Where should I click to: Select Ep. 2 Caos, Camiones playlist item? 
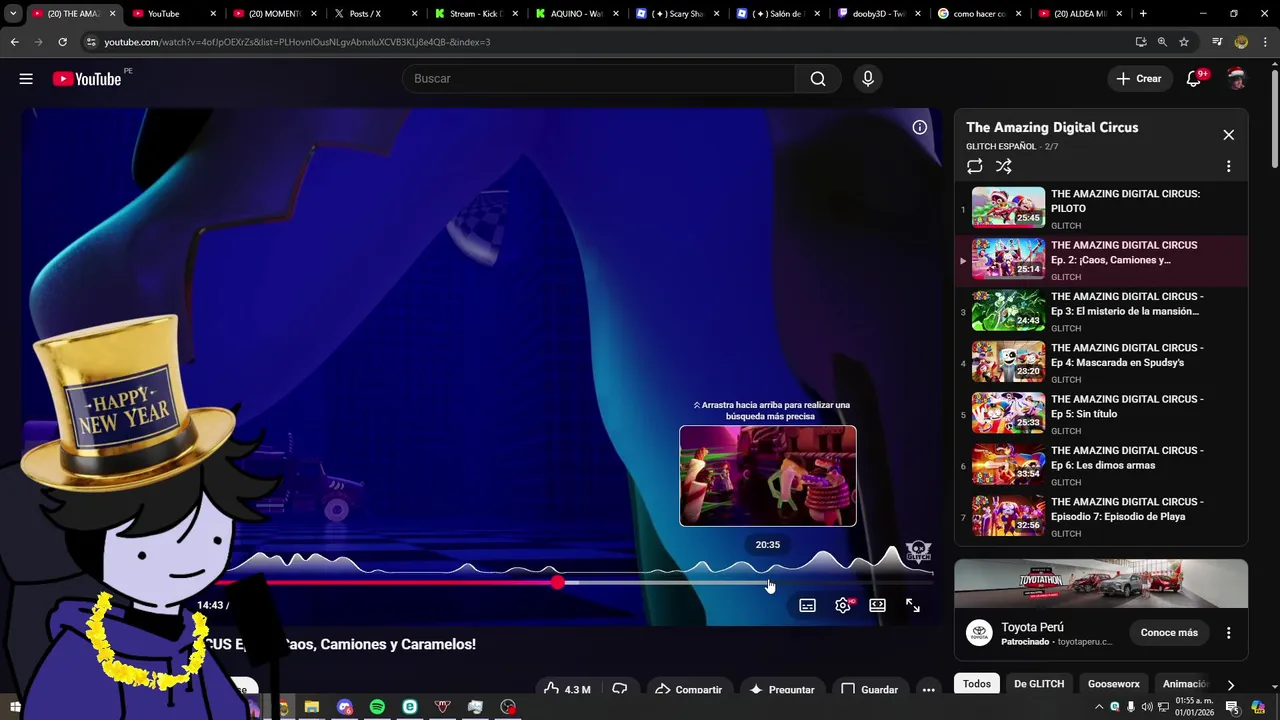click(x=1101, y=260)
